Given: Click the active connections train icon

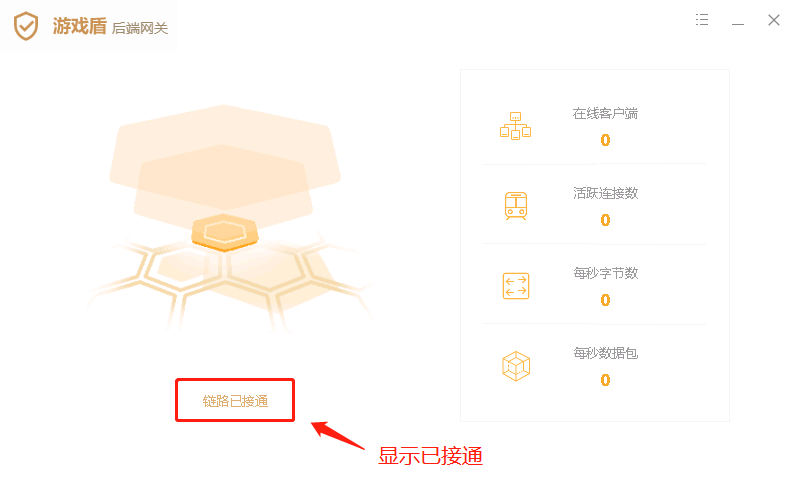Looking at the screenshot, I should (516, 206).
